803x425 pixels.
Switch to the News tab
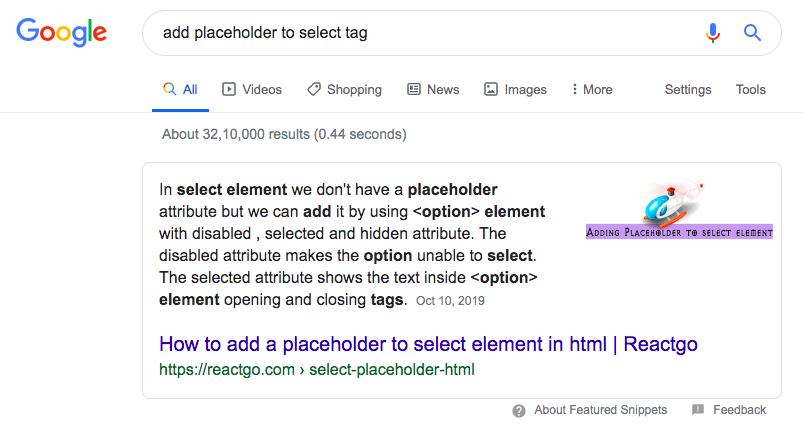point(433,90)
